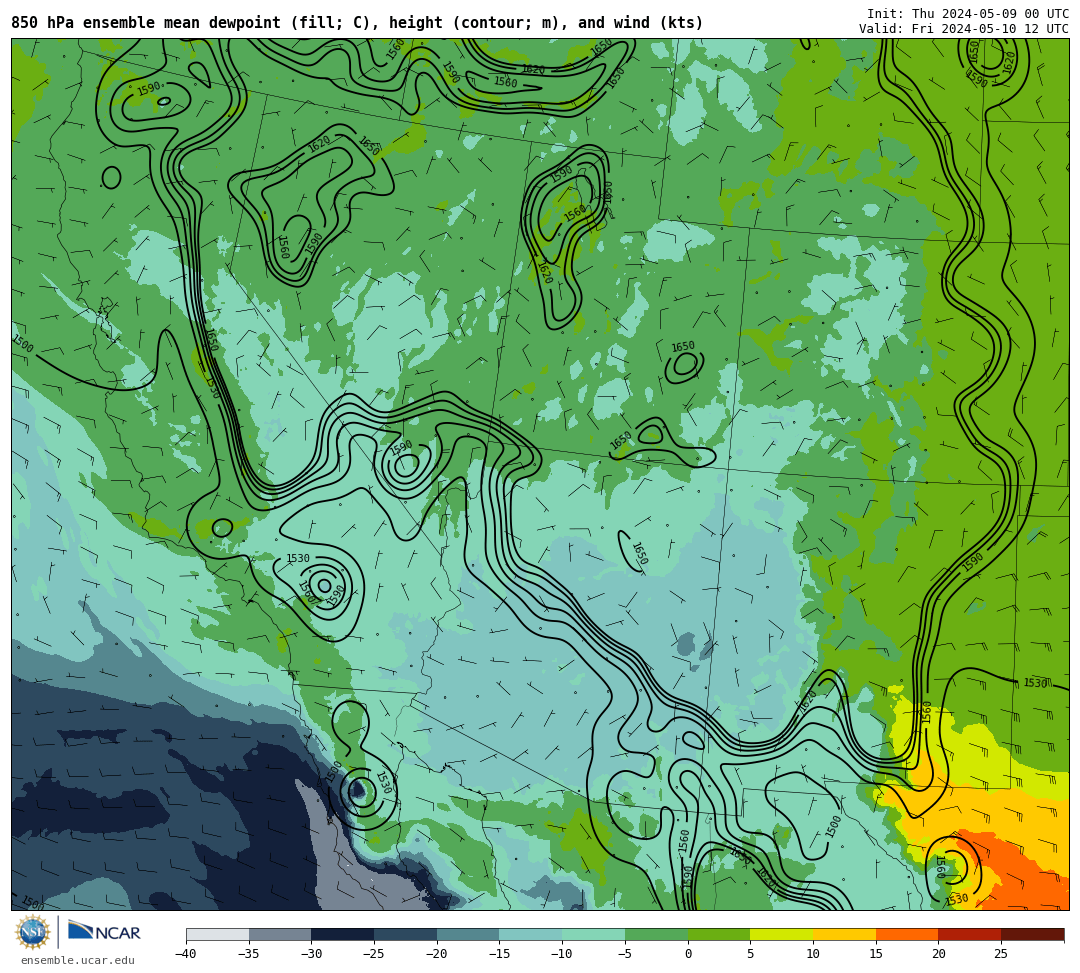Image resolution: width=1080 pixels, height=973 pixels.
Task: Open the ensemble.ucar.edu link text
Action: point(78,960)
